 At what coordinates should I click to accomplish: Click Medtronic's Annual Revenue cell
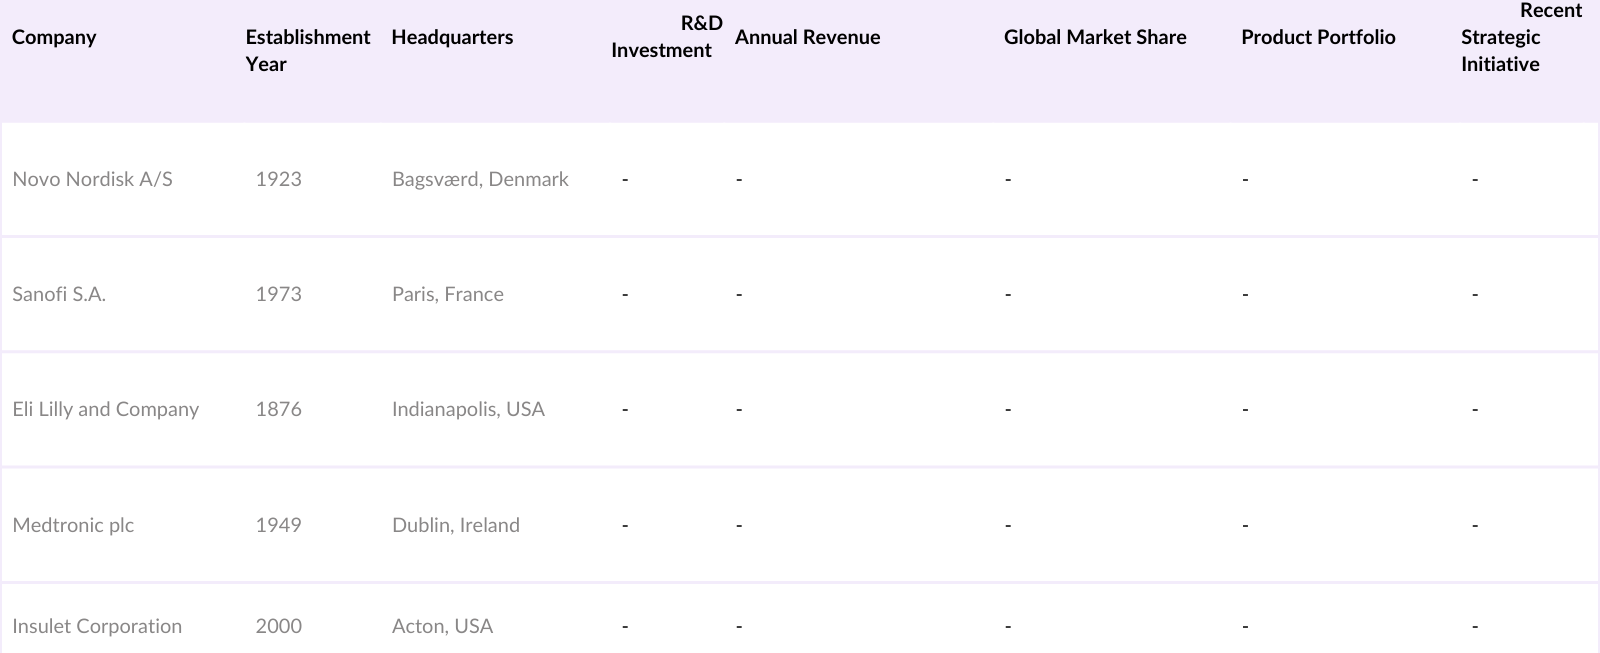pyautogui.click(x=739, y=525)
